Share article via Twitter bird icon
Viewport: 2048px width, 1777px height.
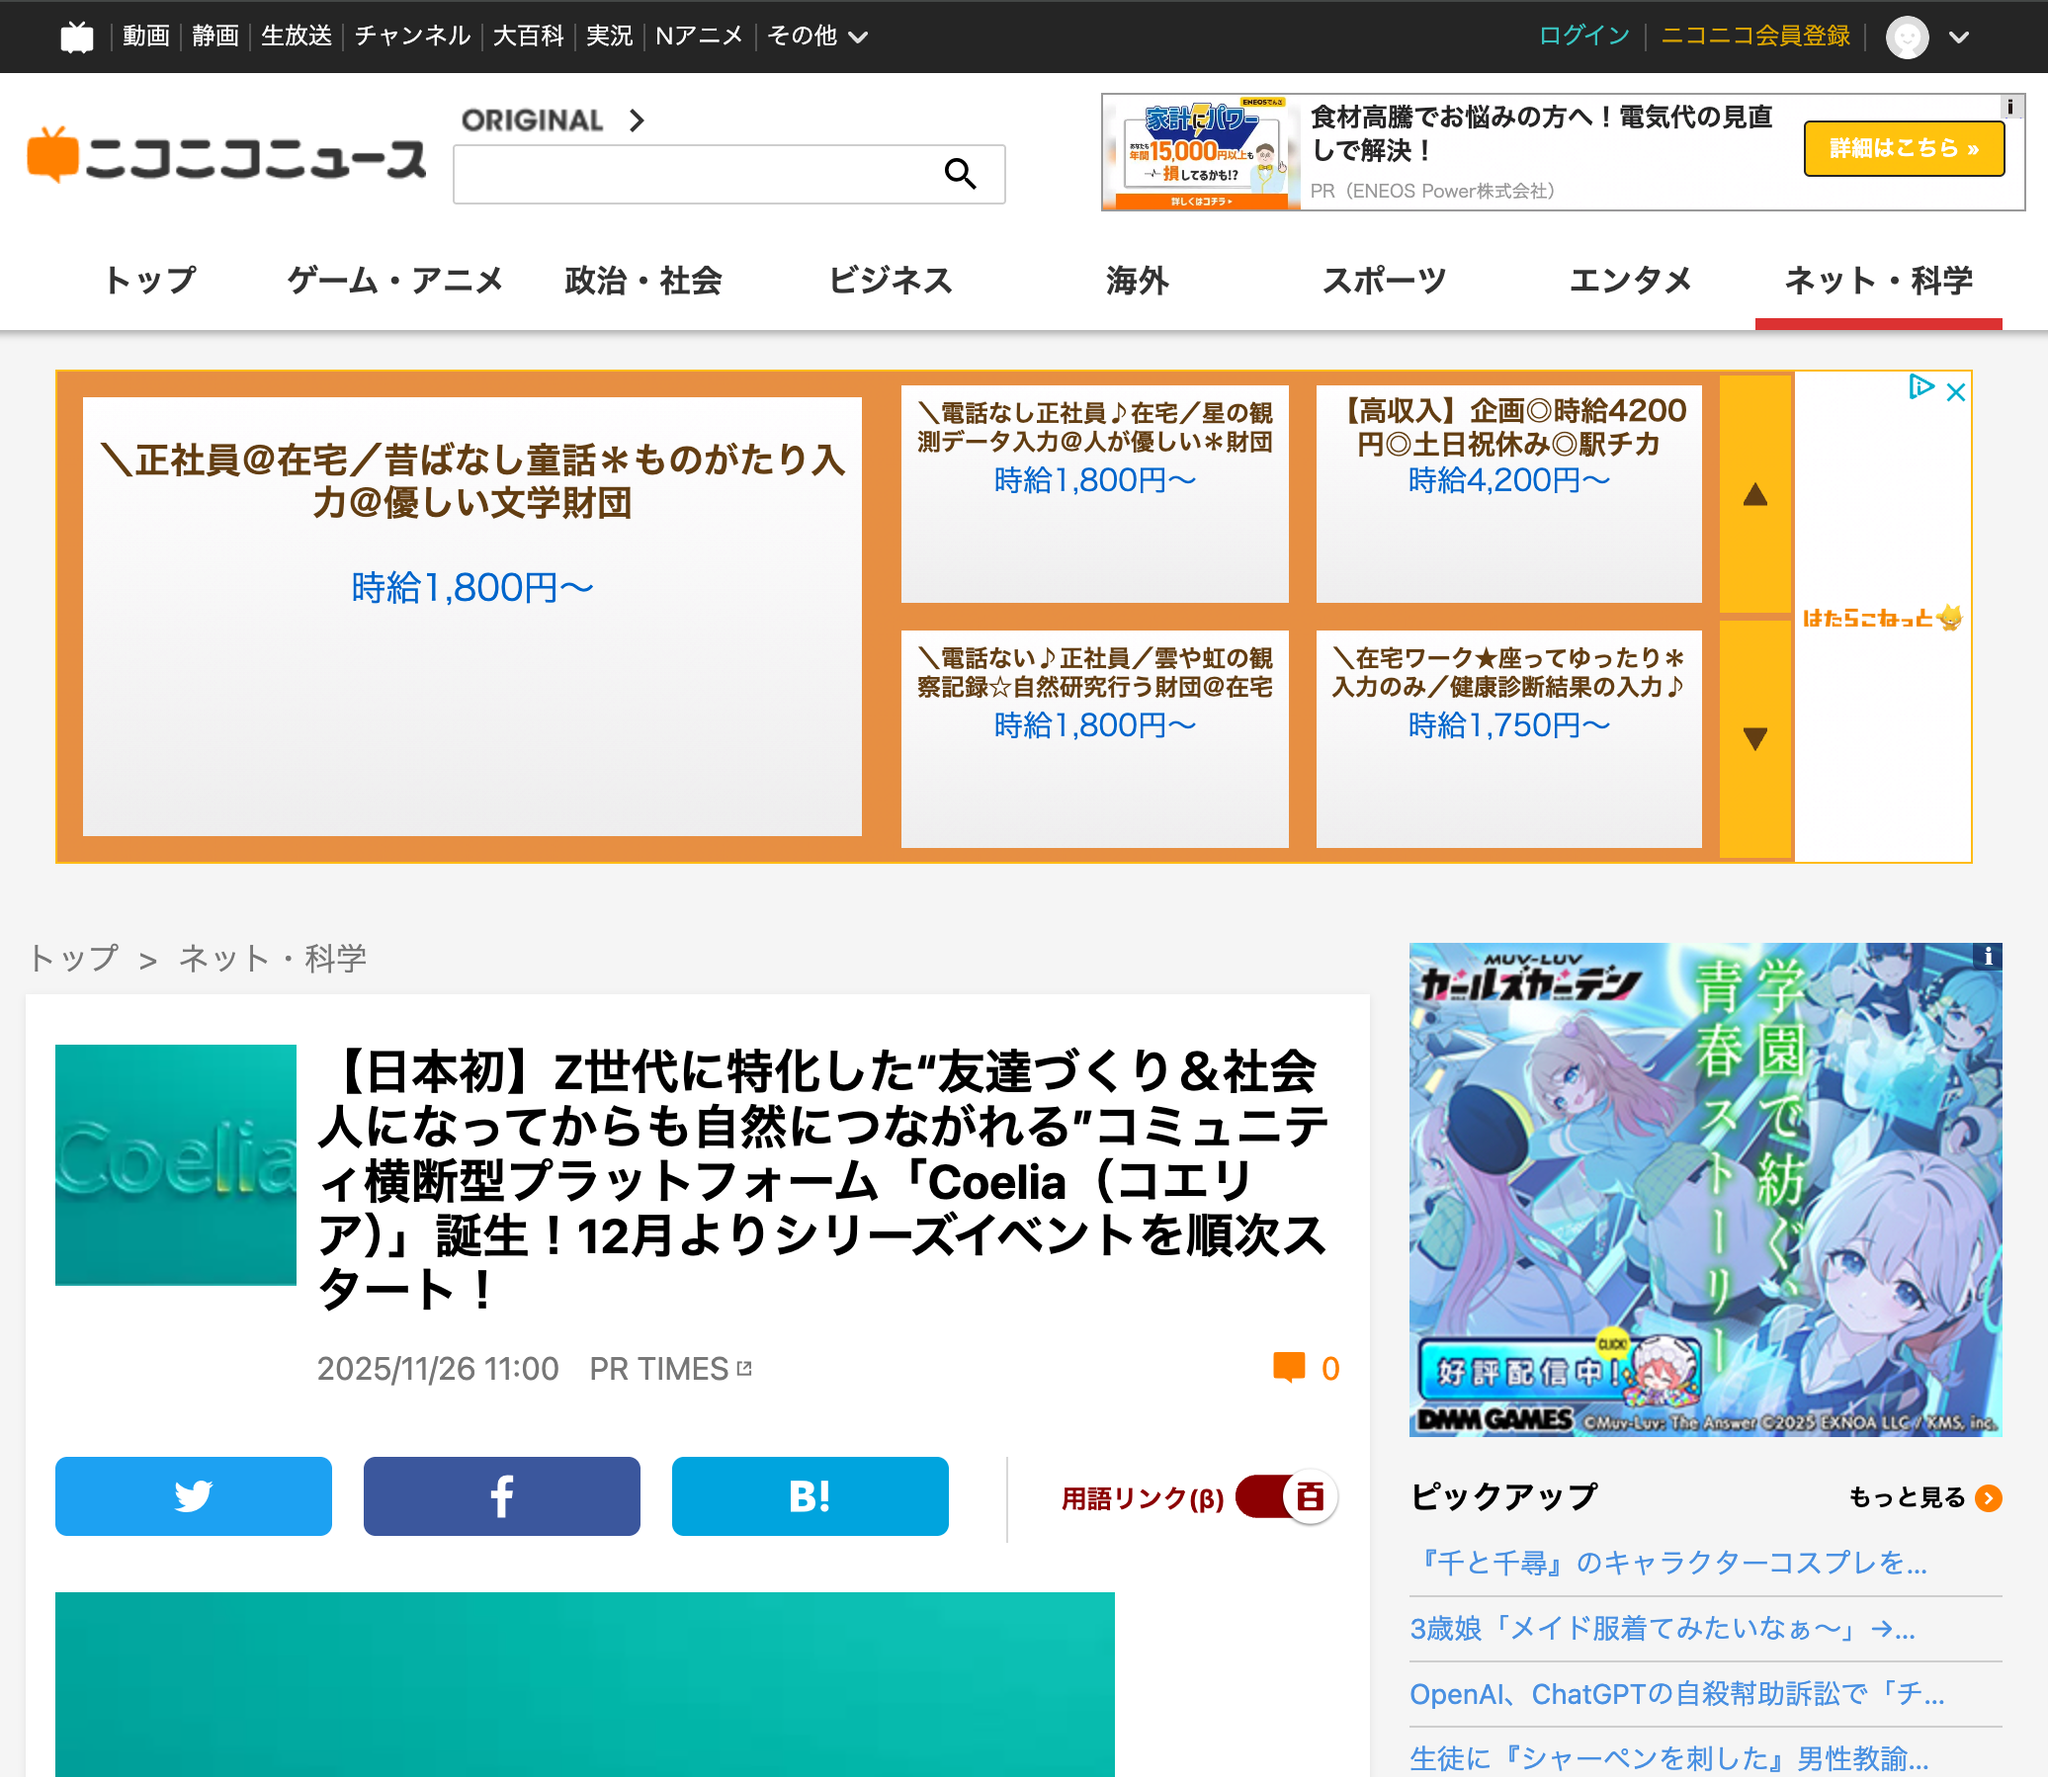click(193, 1496)
